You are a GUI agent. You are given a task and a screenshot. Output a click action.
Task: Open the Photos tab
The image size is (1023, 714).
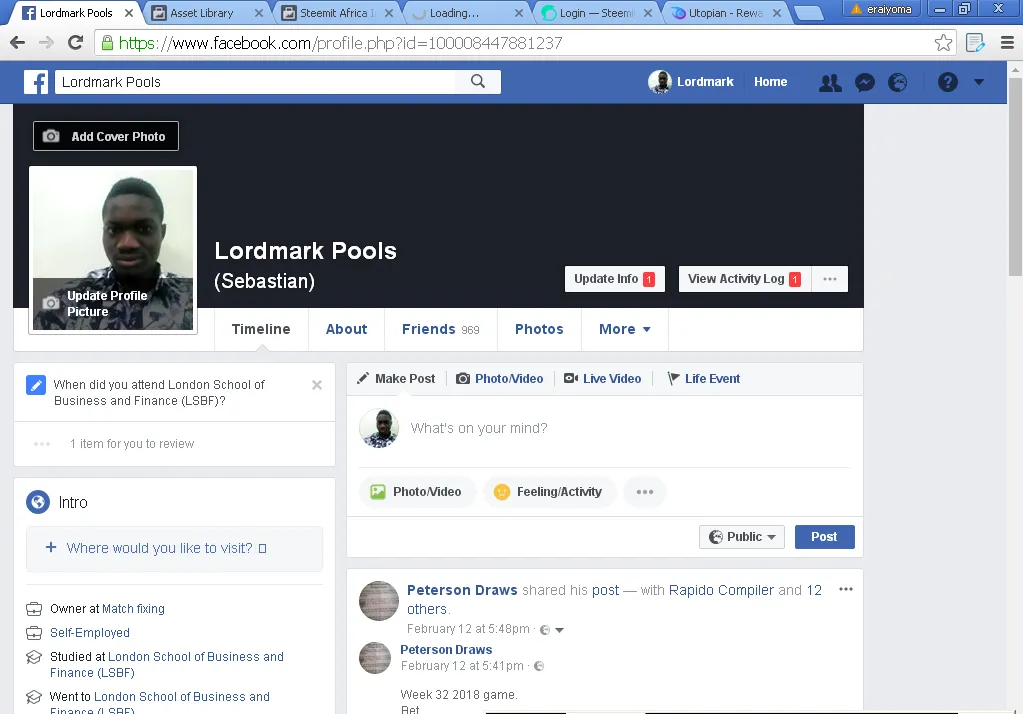coord(539,329)
